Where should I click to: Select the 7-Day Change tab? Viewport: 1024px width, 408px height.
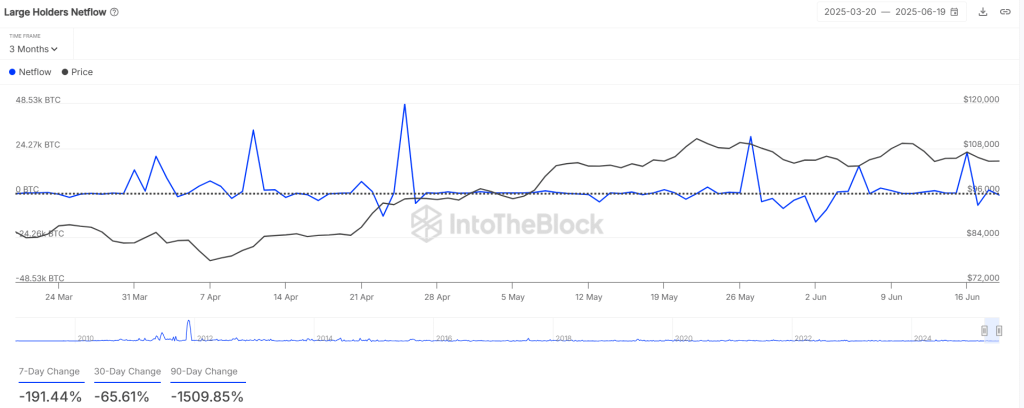click(50, 372)
